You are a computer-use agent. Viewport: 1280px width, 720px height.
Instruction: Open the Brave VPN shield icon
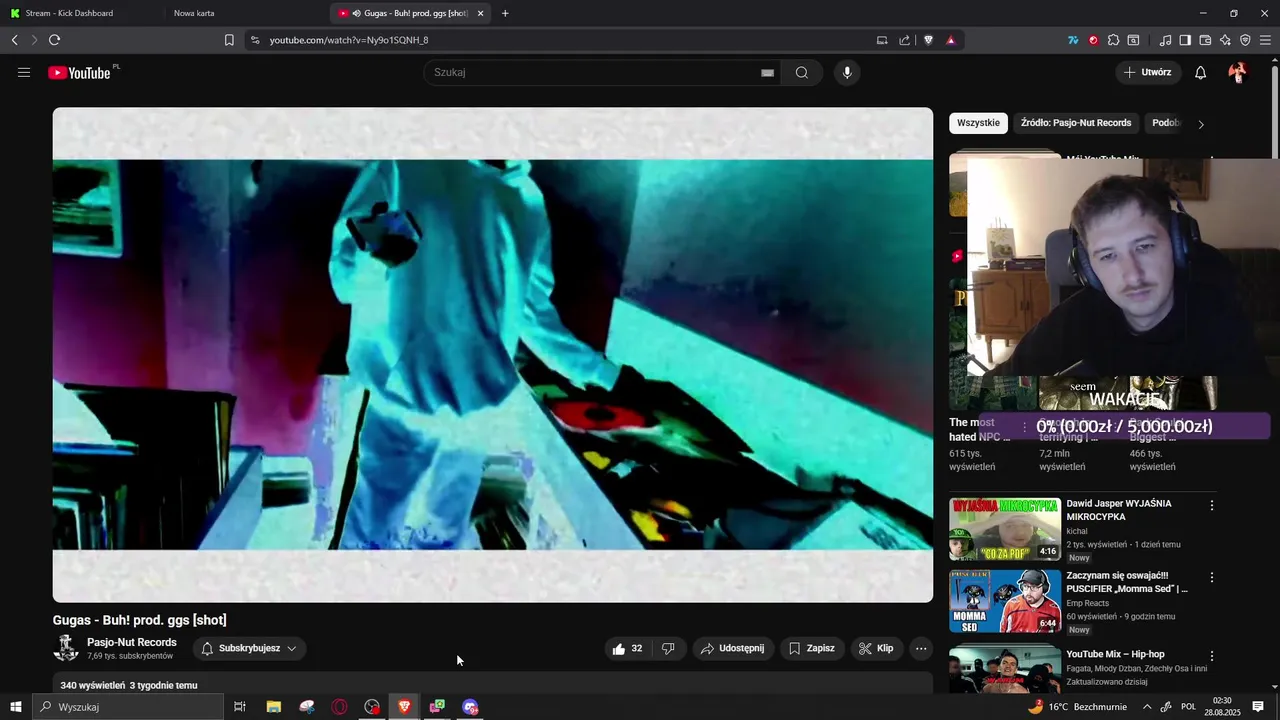1245,40
